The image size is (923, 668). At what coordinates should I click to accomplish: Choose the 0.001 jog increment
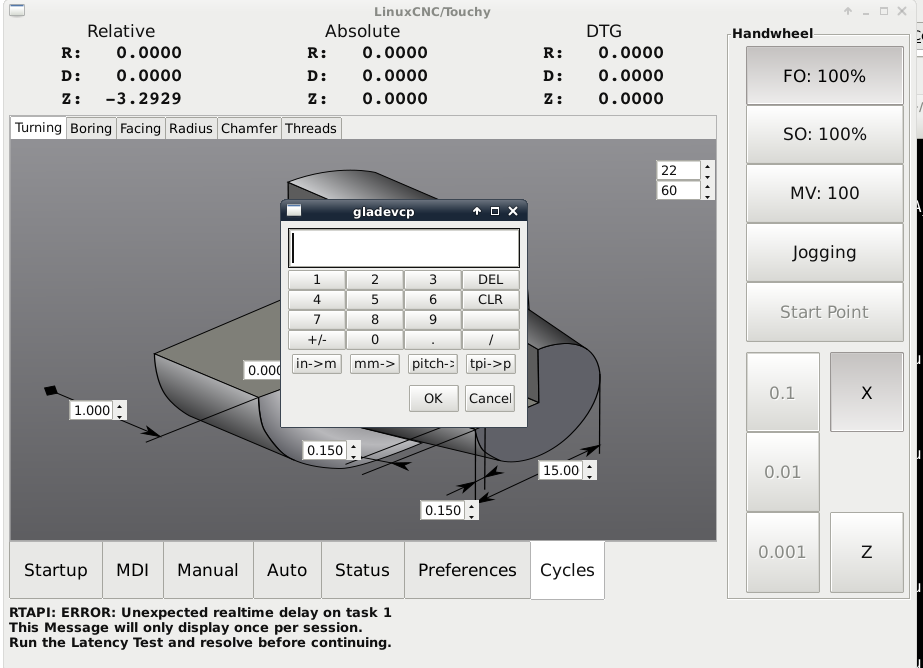pyautogui.click(x=782, y=552)
